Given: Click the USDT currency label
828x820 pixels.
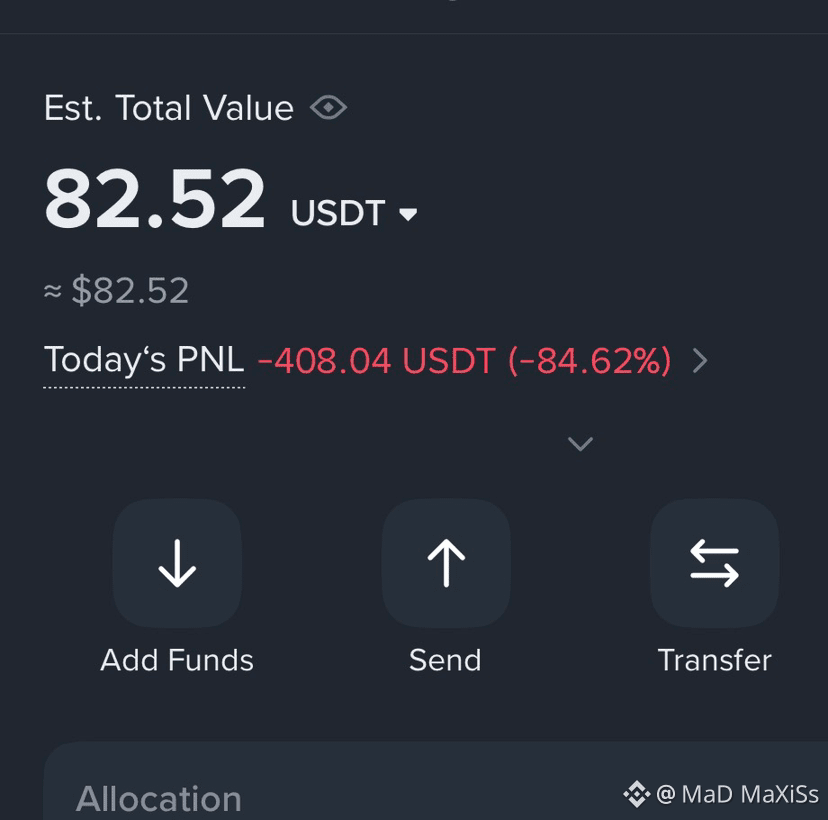Looking at the screenshot, I should pyautogui.click(x=338, y=213).
